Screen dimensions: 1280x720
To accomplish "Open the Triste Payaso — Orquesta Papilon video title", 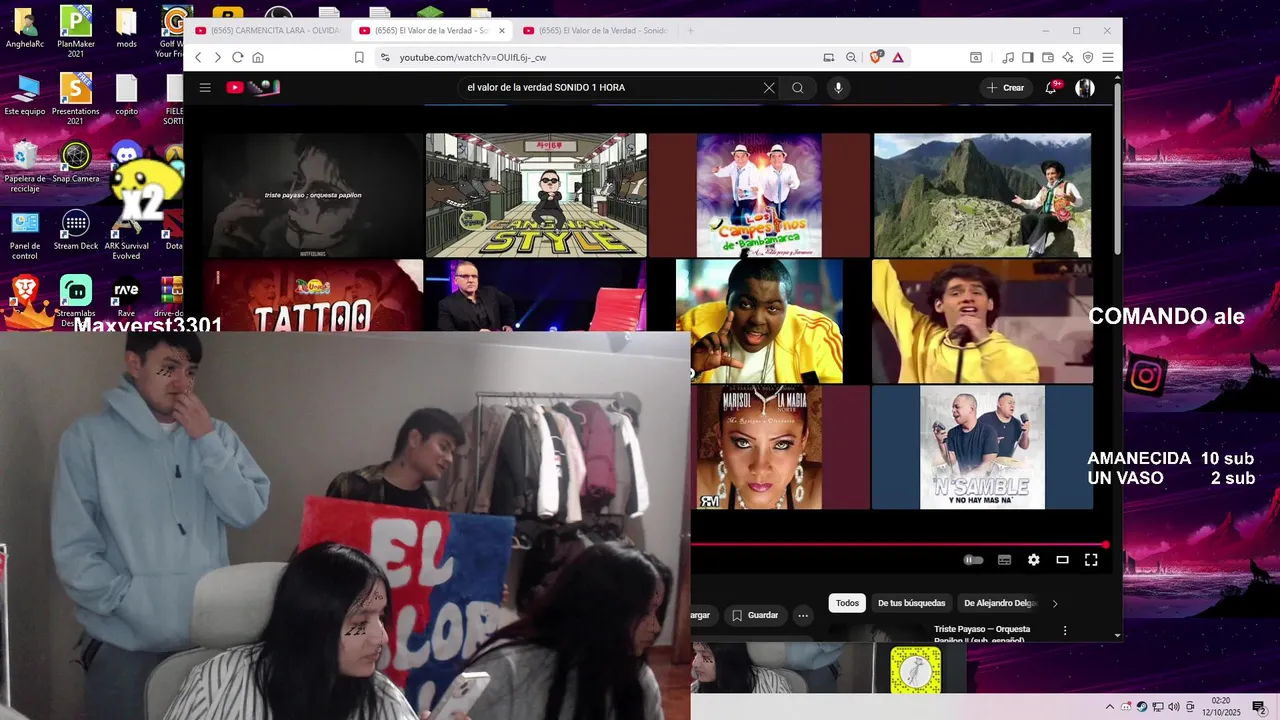I will point(982,634).
